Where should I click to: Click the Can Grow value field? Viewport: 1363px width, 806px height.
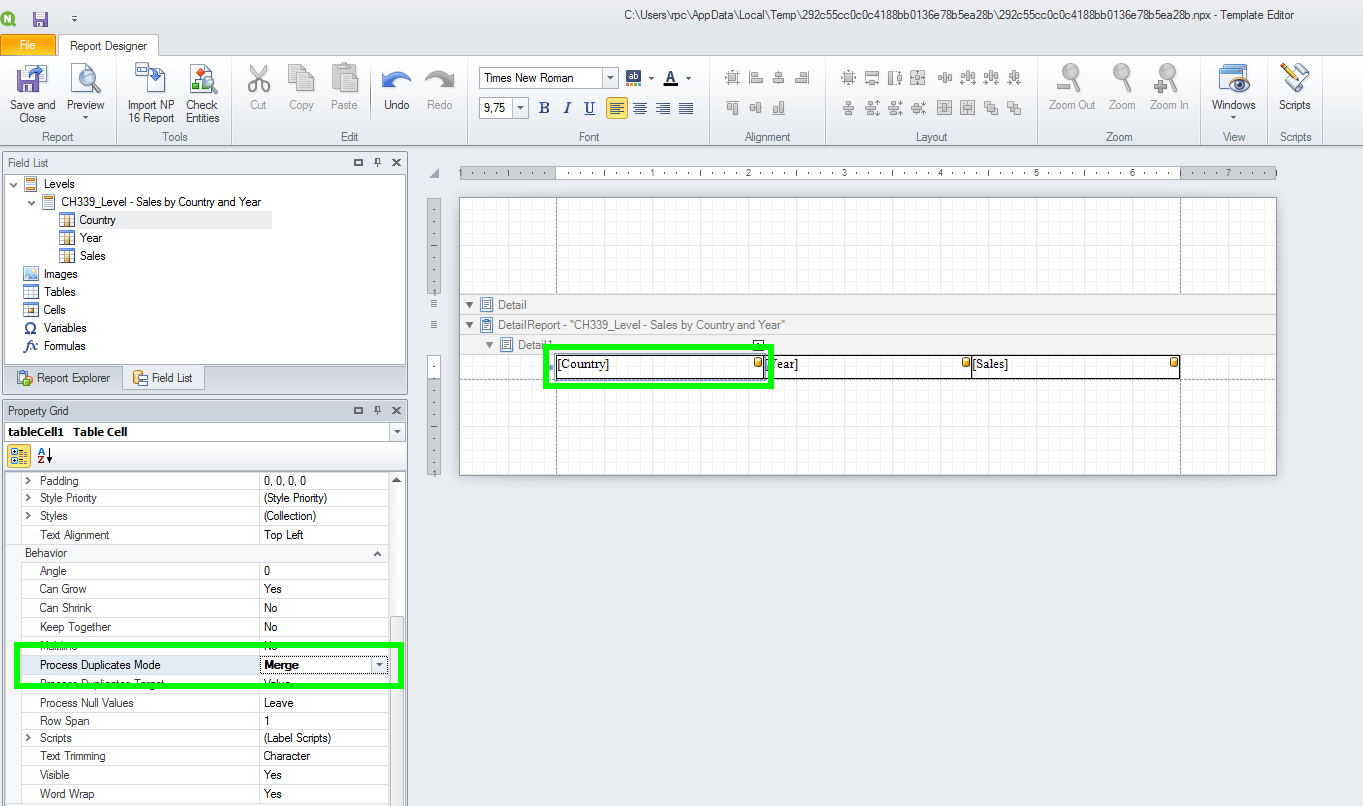tap(324, 589)
